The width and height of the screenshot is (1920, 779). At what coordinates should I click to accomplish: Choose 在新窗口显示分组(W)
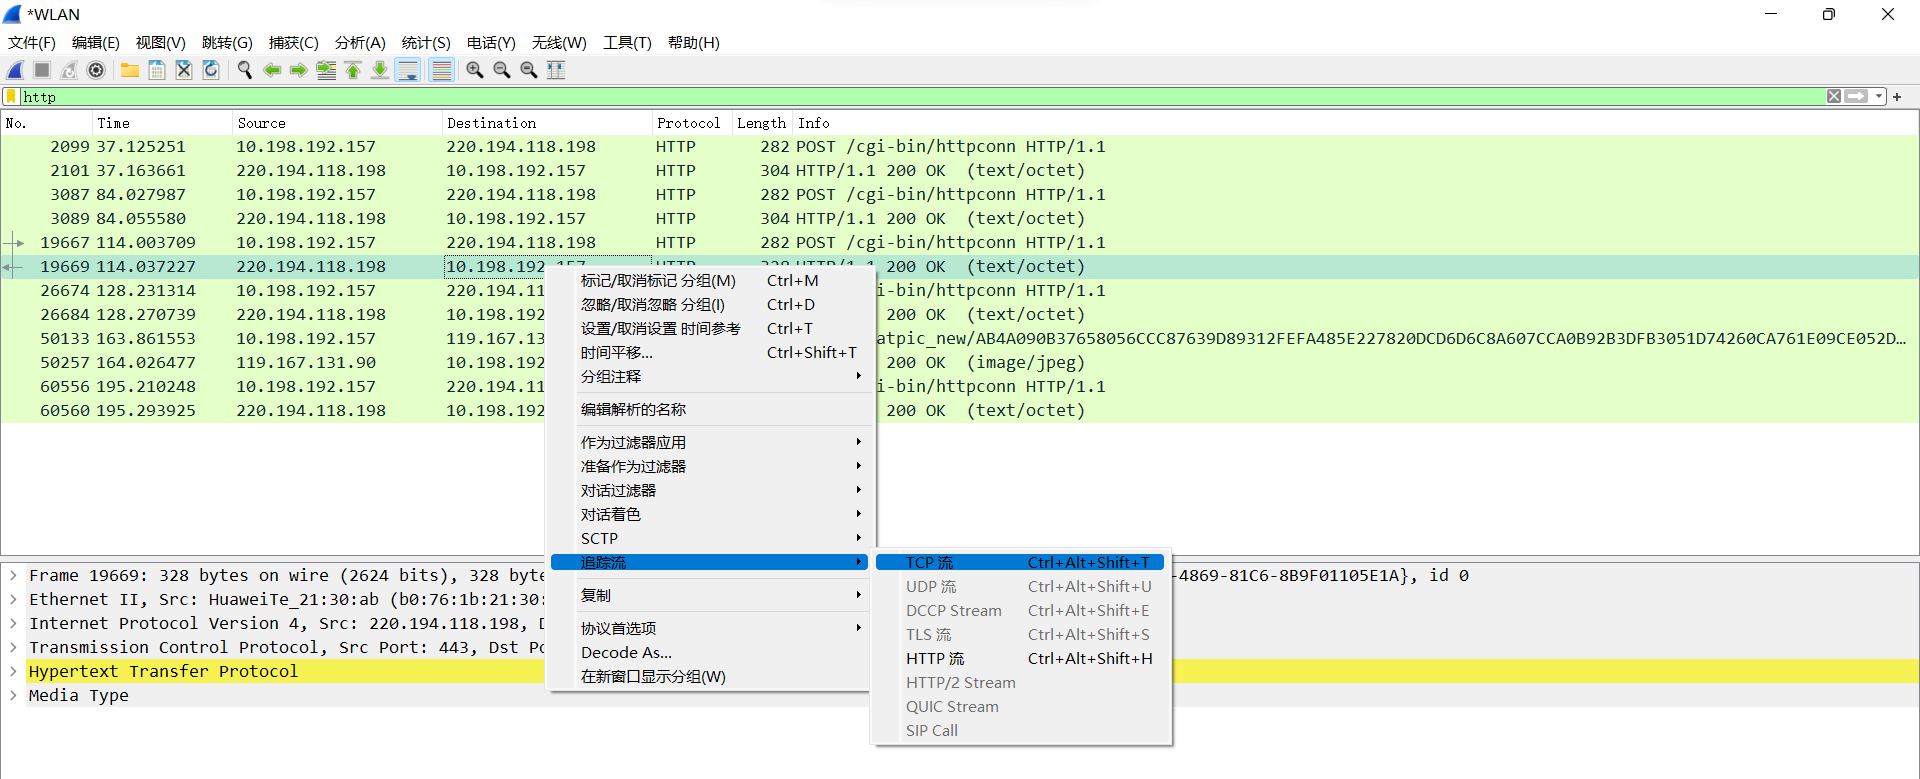(709, 677)
